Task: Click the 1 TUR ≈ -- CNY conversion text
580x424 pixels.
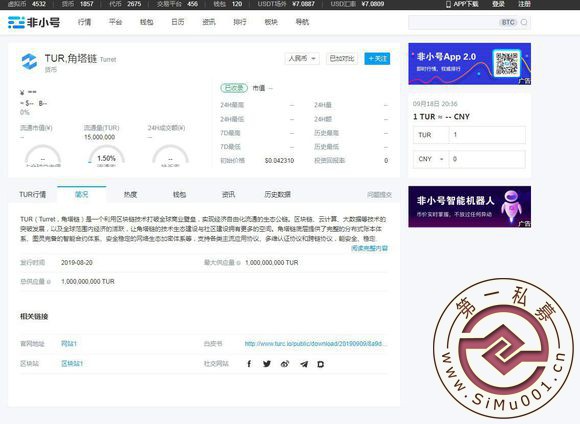Action: 441,117
